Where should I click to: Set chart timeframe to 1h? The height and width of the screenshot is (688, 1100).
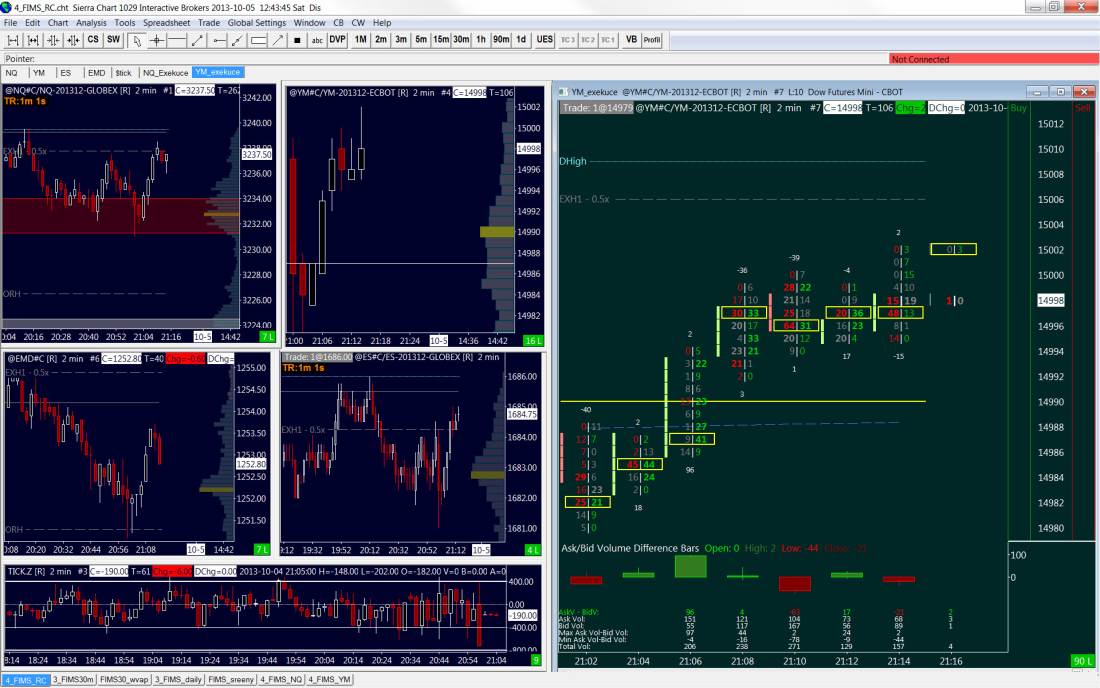coord(481,40)
